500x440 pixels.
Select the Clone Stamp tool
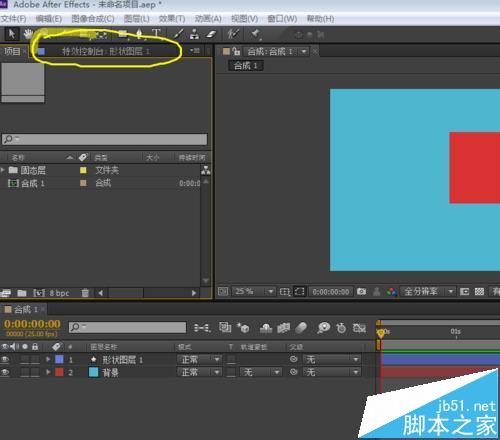click(x=194, y=34)
